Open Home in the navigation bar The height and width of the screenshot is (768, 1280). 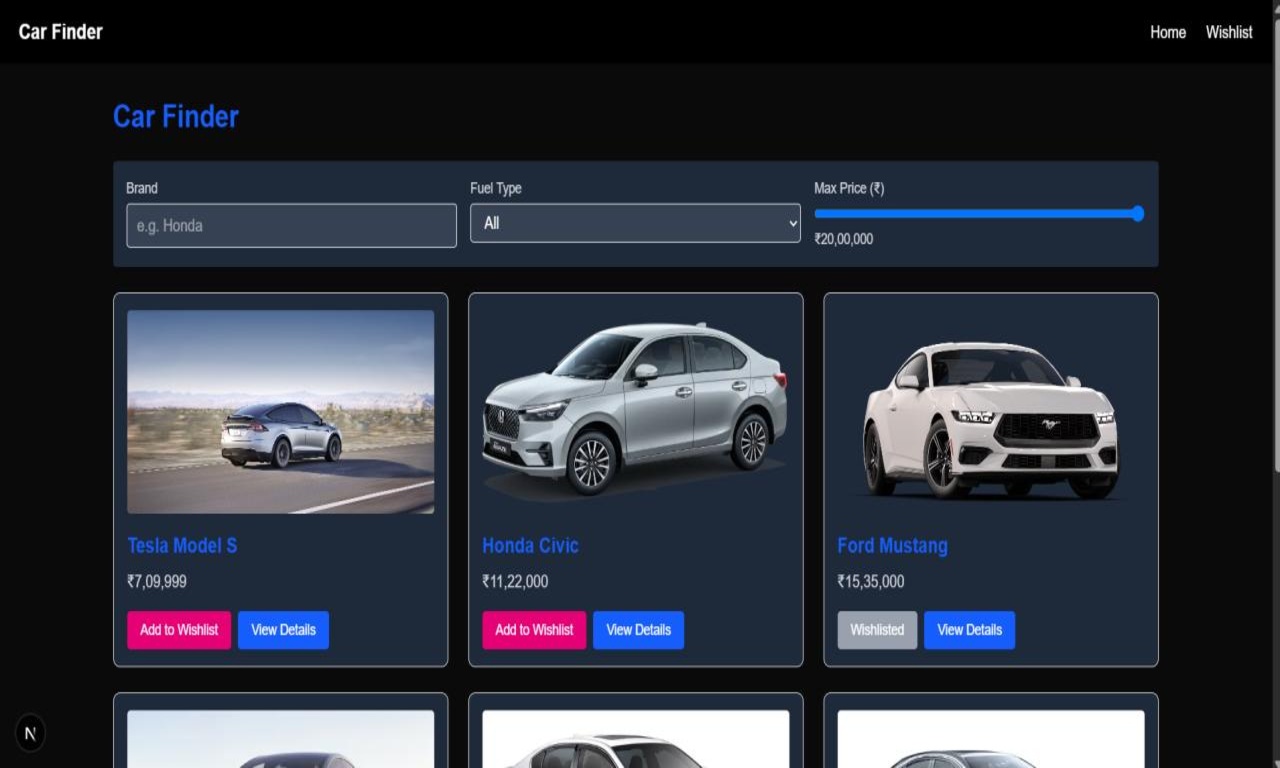[x=1167, y=32]
